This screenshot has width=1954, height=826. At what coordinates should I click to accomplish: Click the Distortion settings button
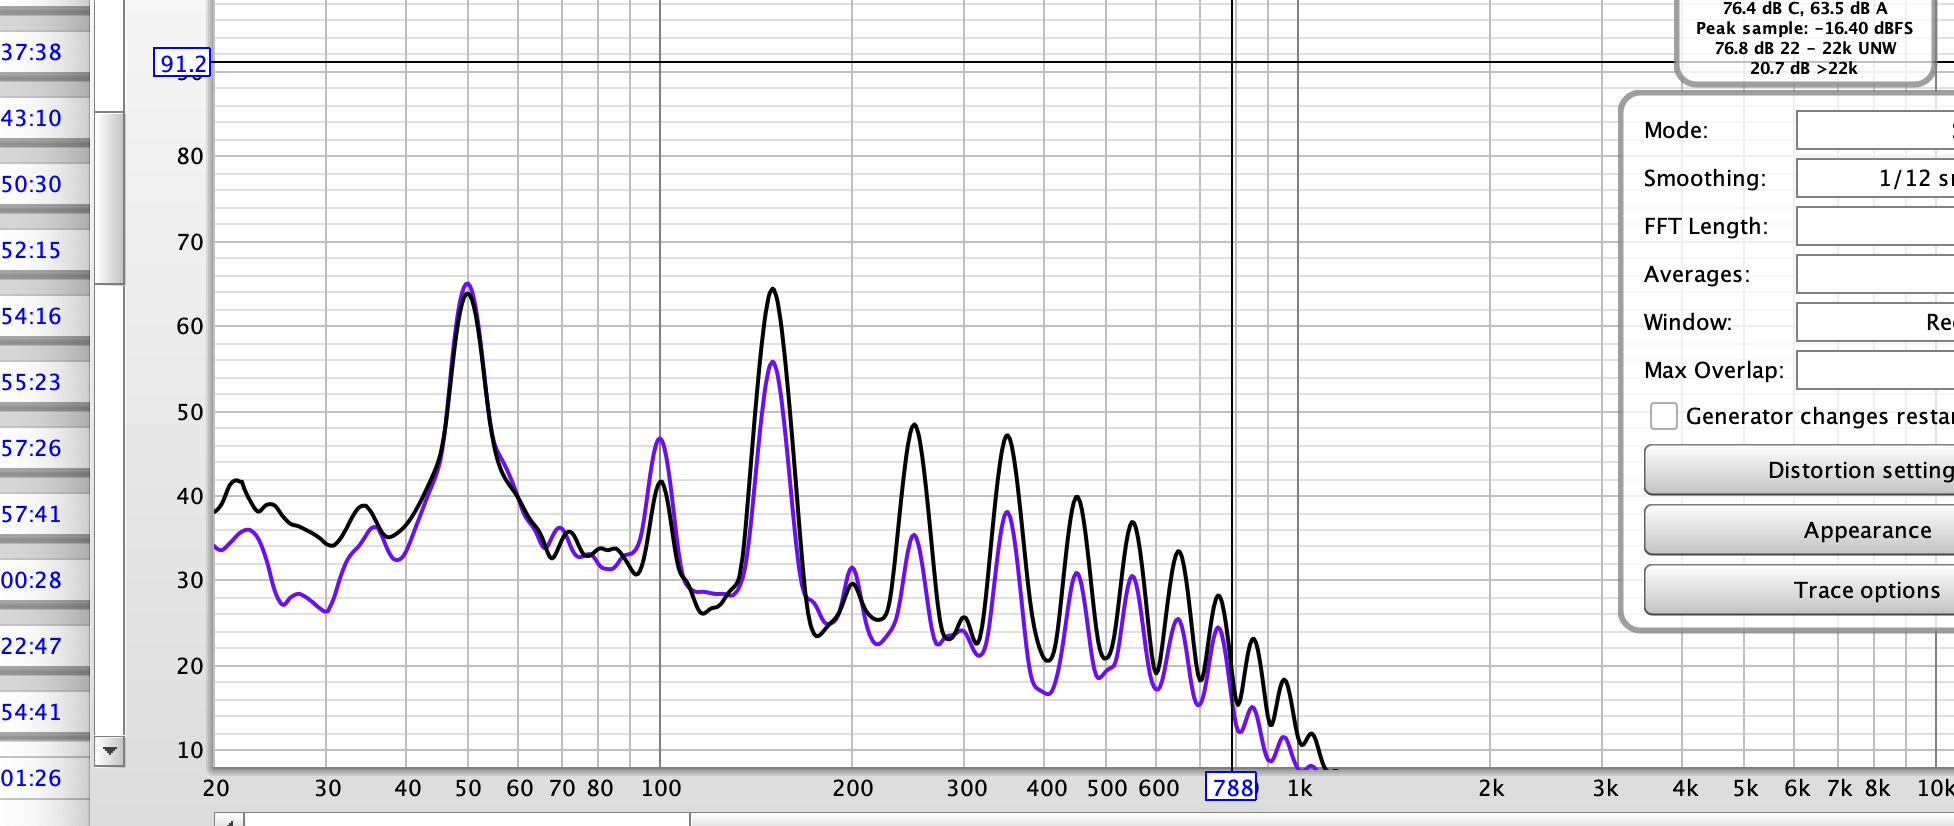(x=1800, y=470)
